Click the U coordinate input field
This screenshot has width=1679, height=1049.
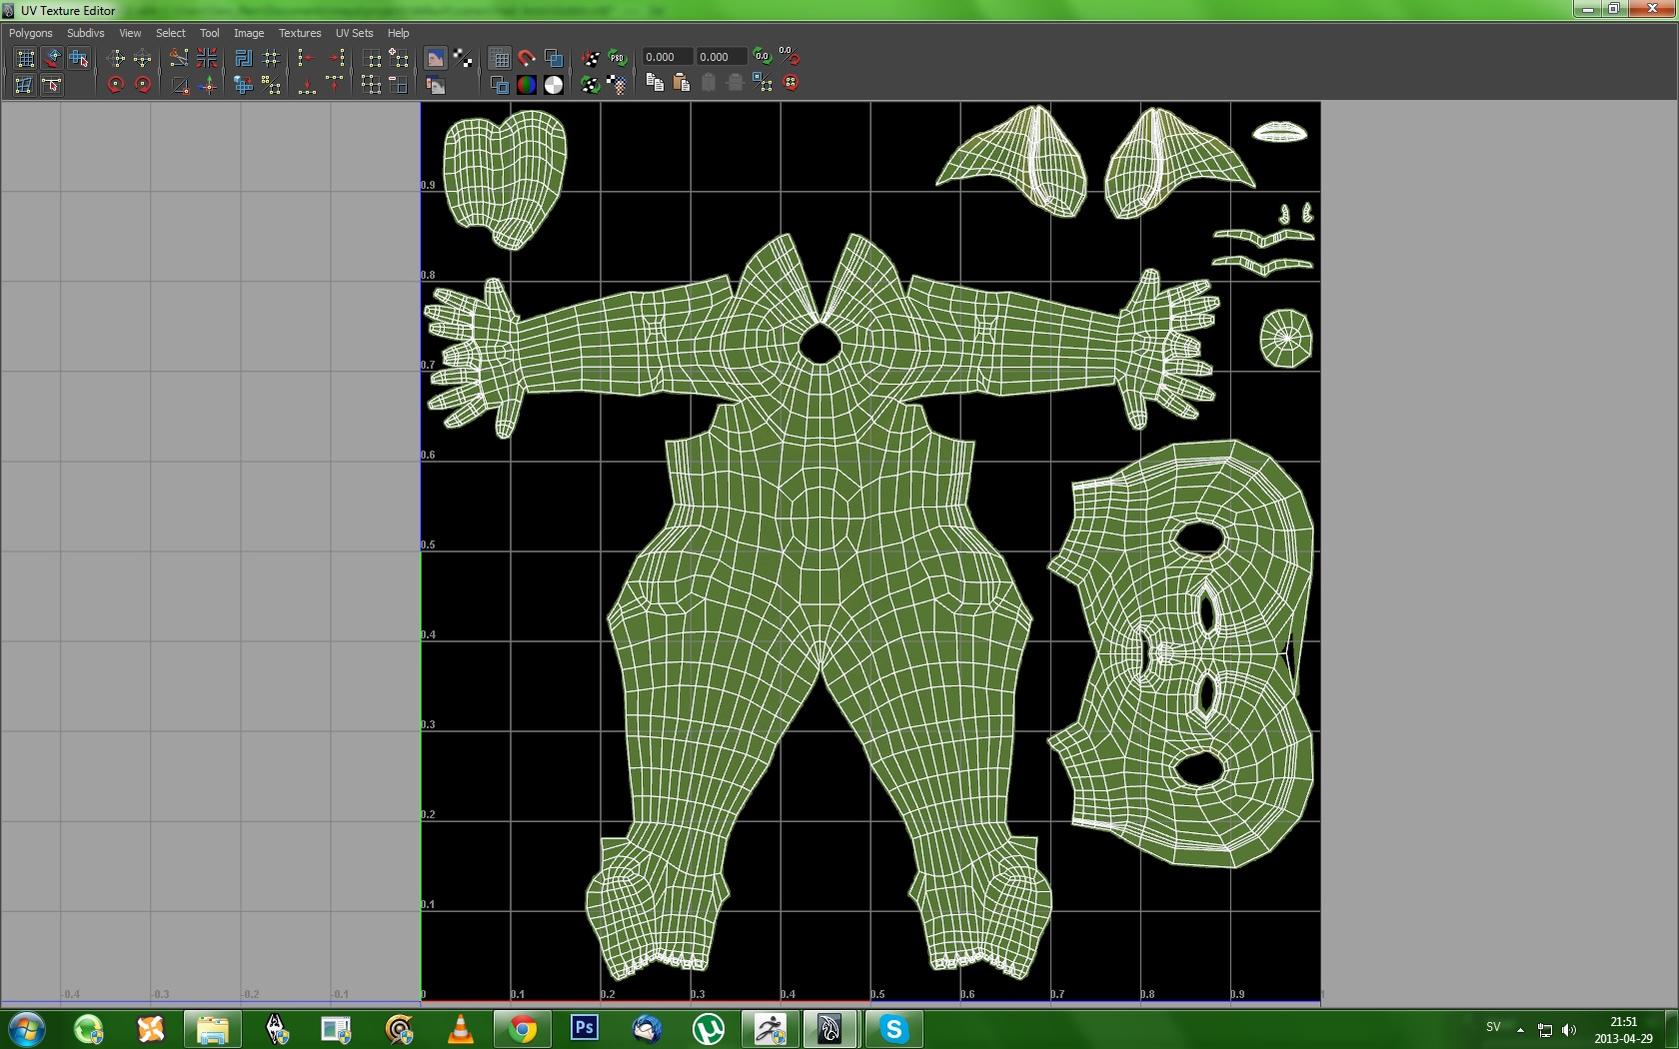click(667, 57)
